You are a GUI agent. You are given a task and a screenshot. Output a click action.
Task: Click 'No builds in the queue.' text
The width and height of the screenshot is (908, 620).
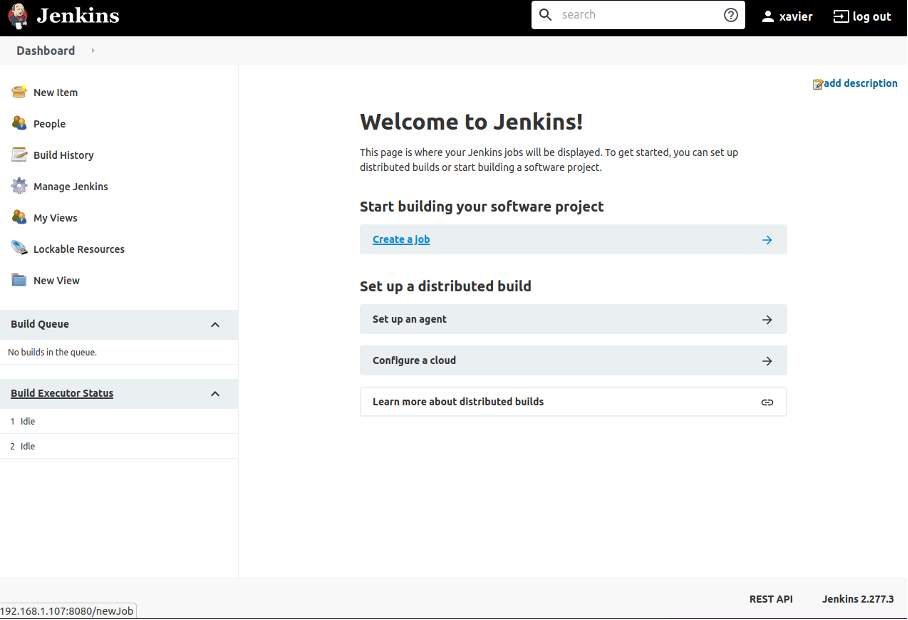coord(52,352)
